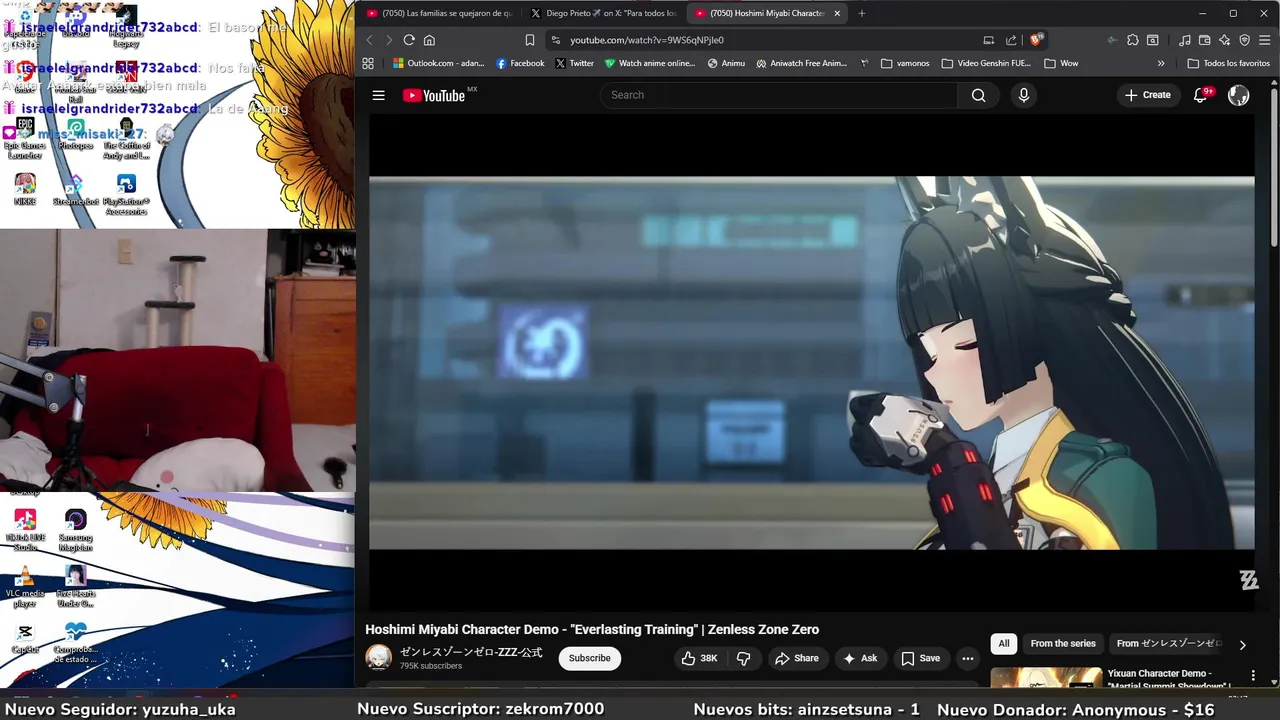Open the Watch anime online bookmark
This screenshot has height=720, width=1280.
[649, 63]
